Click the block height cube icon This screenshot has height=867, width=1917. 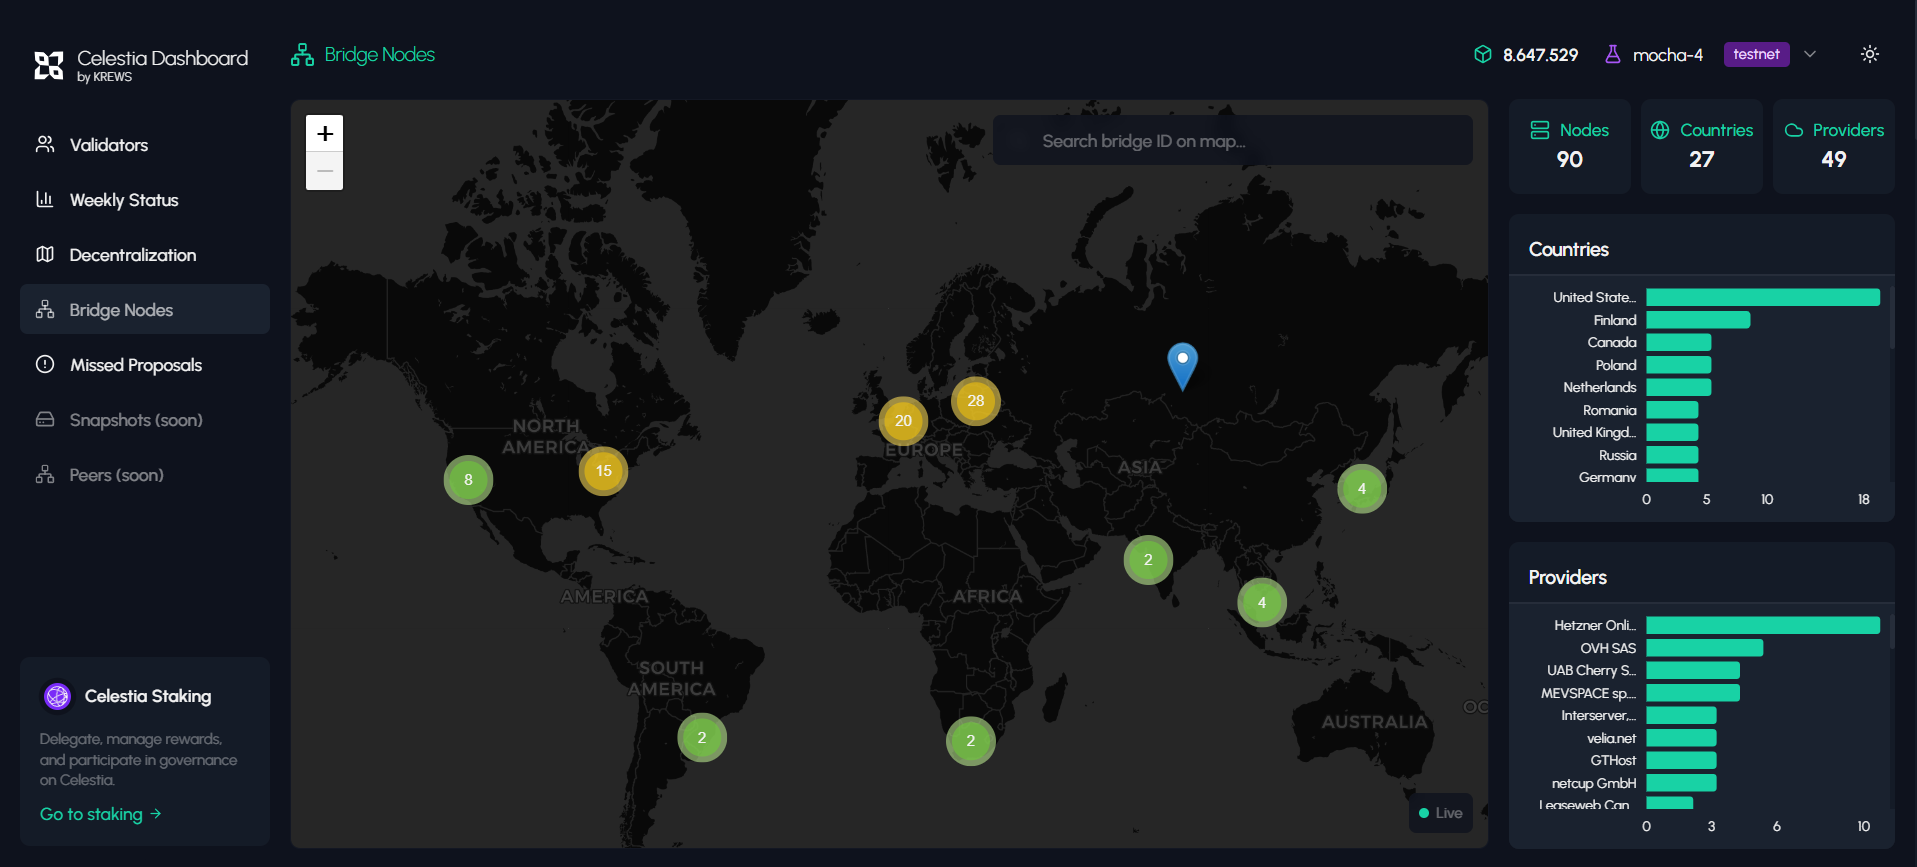[x=1483, y=54]
